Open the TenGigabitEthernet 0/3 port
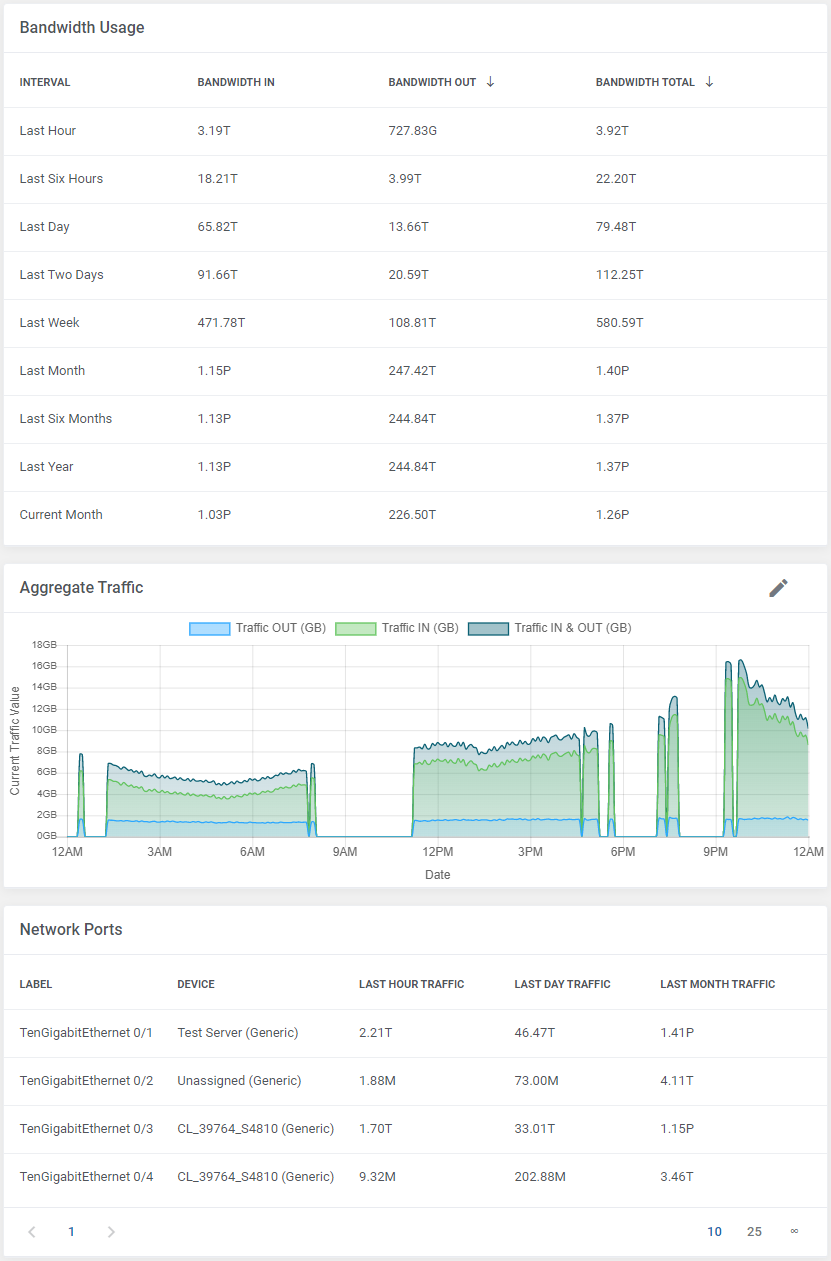This screenshot has height=1261, width=831. pos(86,1128)
